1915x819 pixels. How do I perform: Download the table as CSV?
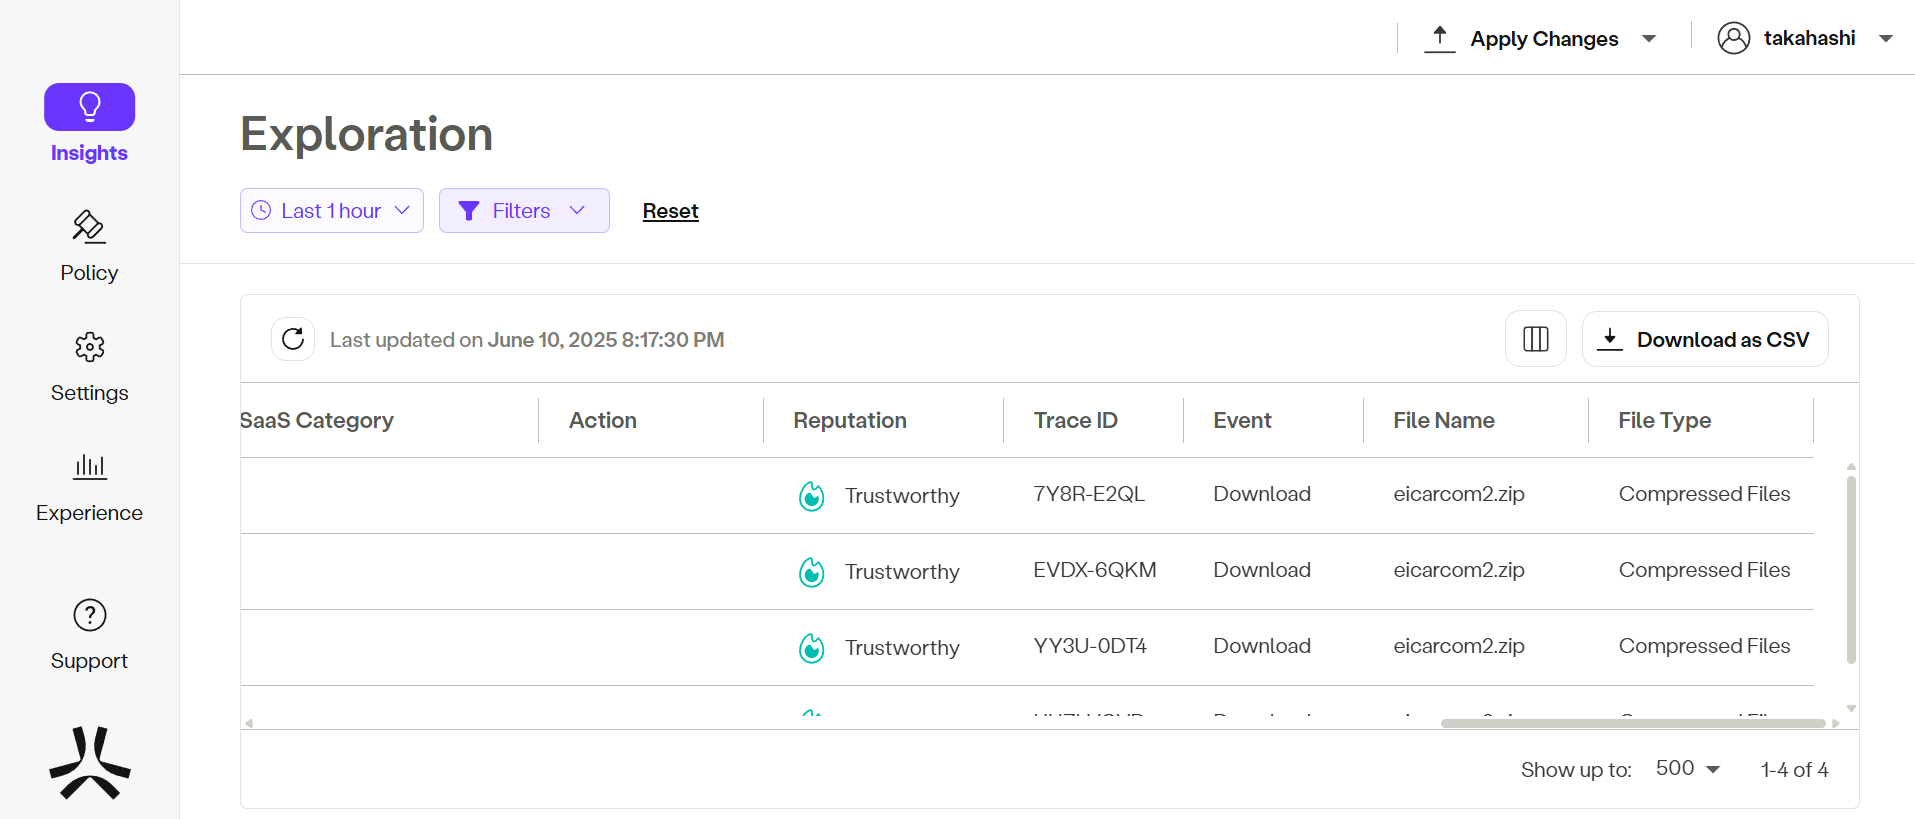(x=1705, y=339)
